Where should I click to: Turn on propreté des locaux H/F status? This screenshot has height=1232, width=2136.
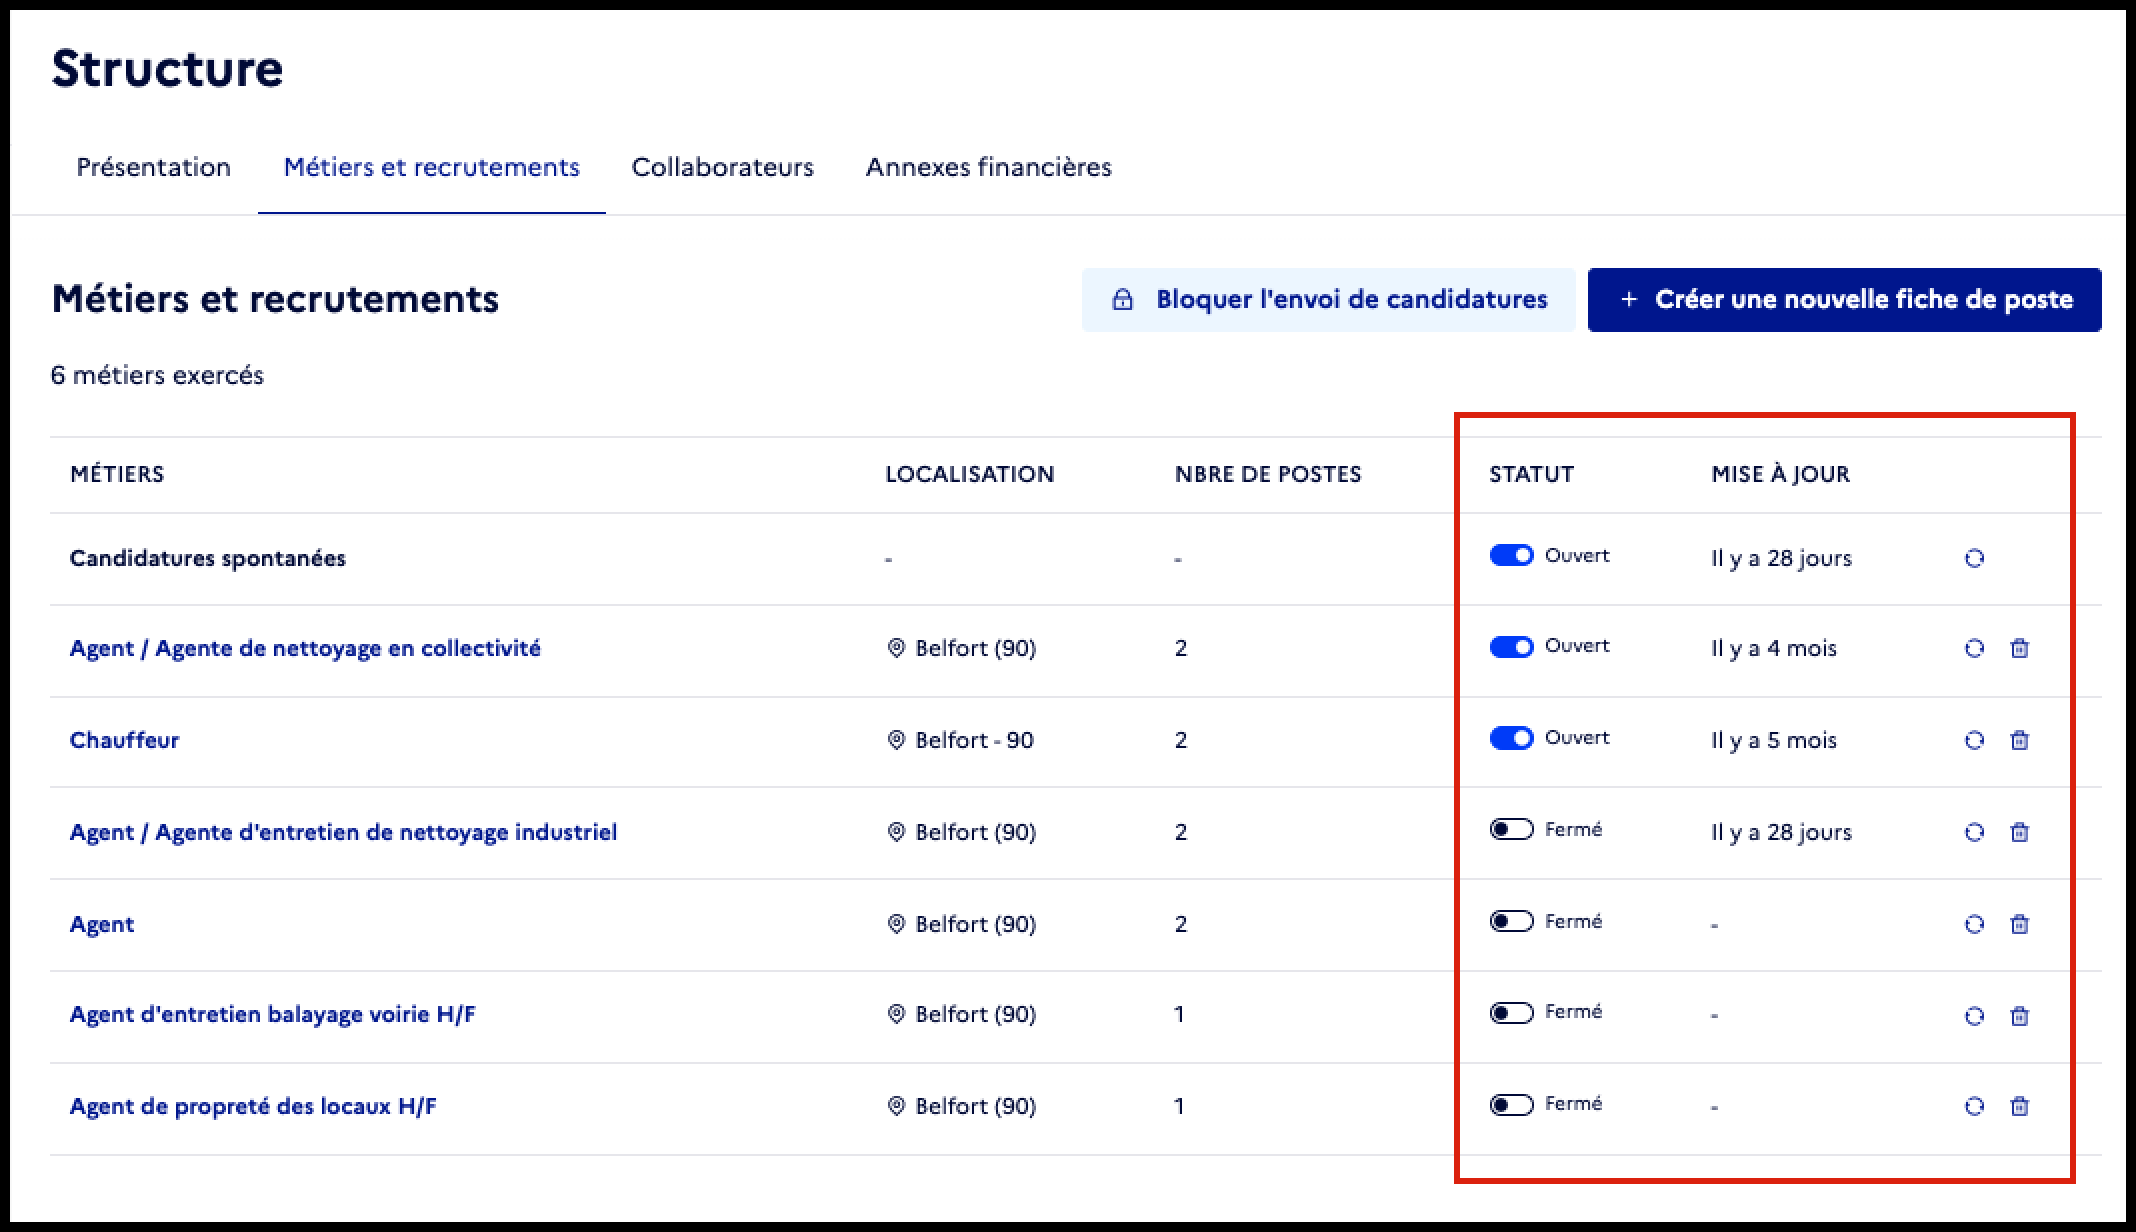[x=1511, y=1105]
